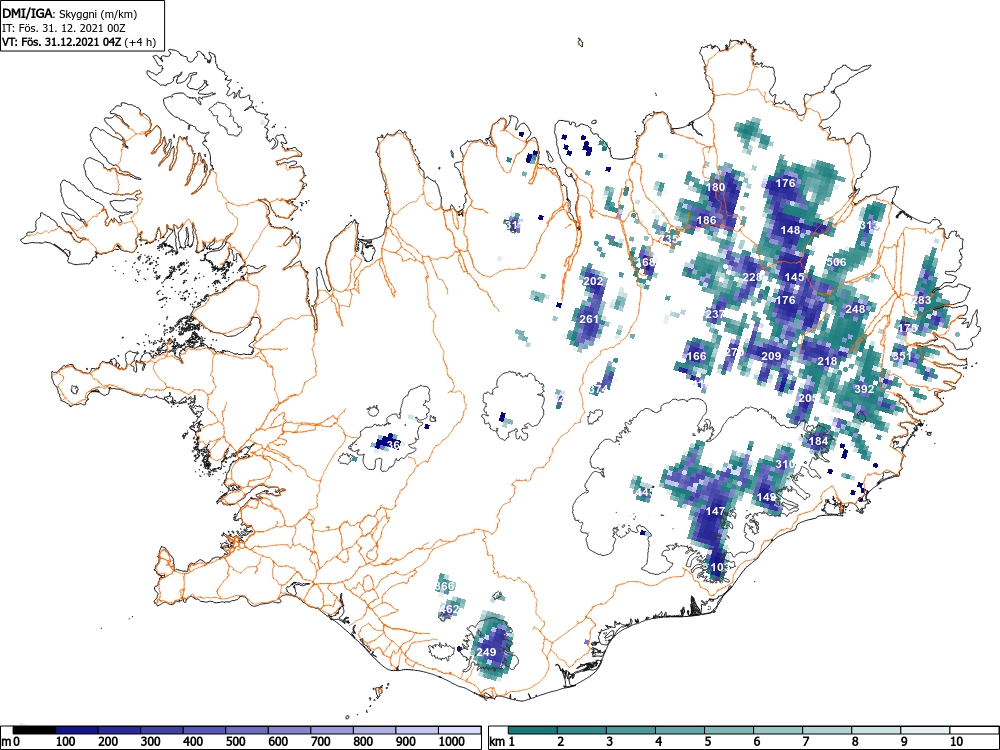Select teal swatch between 5 and 6 in km legend

tap(729, 730)
